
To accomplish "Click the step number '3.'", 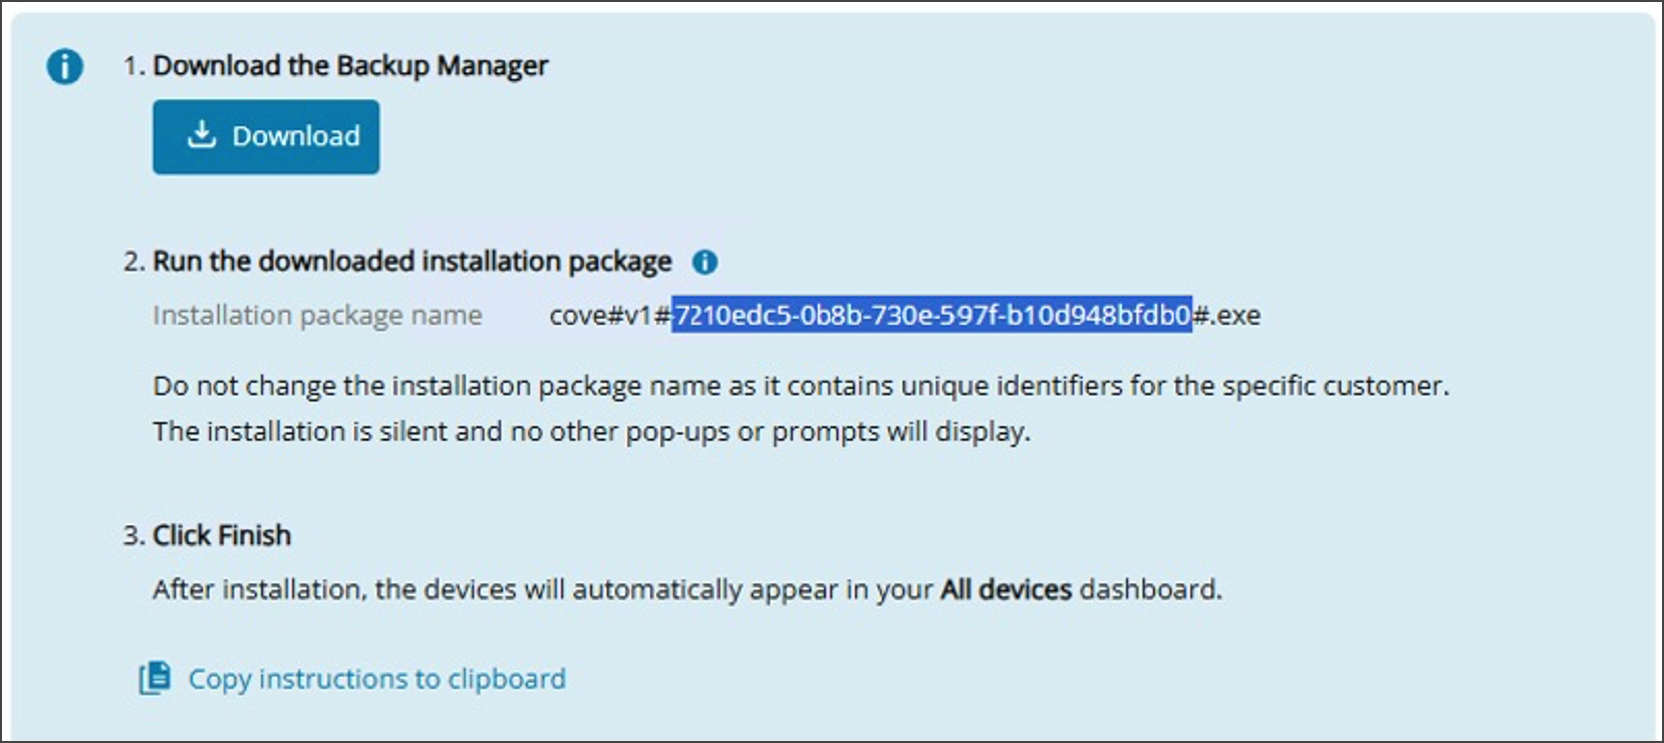I will coord(134,535).
